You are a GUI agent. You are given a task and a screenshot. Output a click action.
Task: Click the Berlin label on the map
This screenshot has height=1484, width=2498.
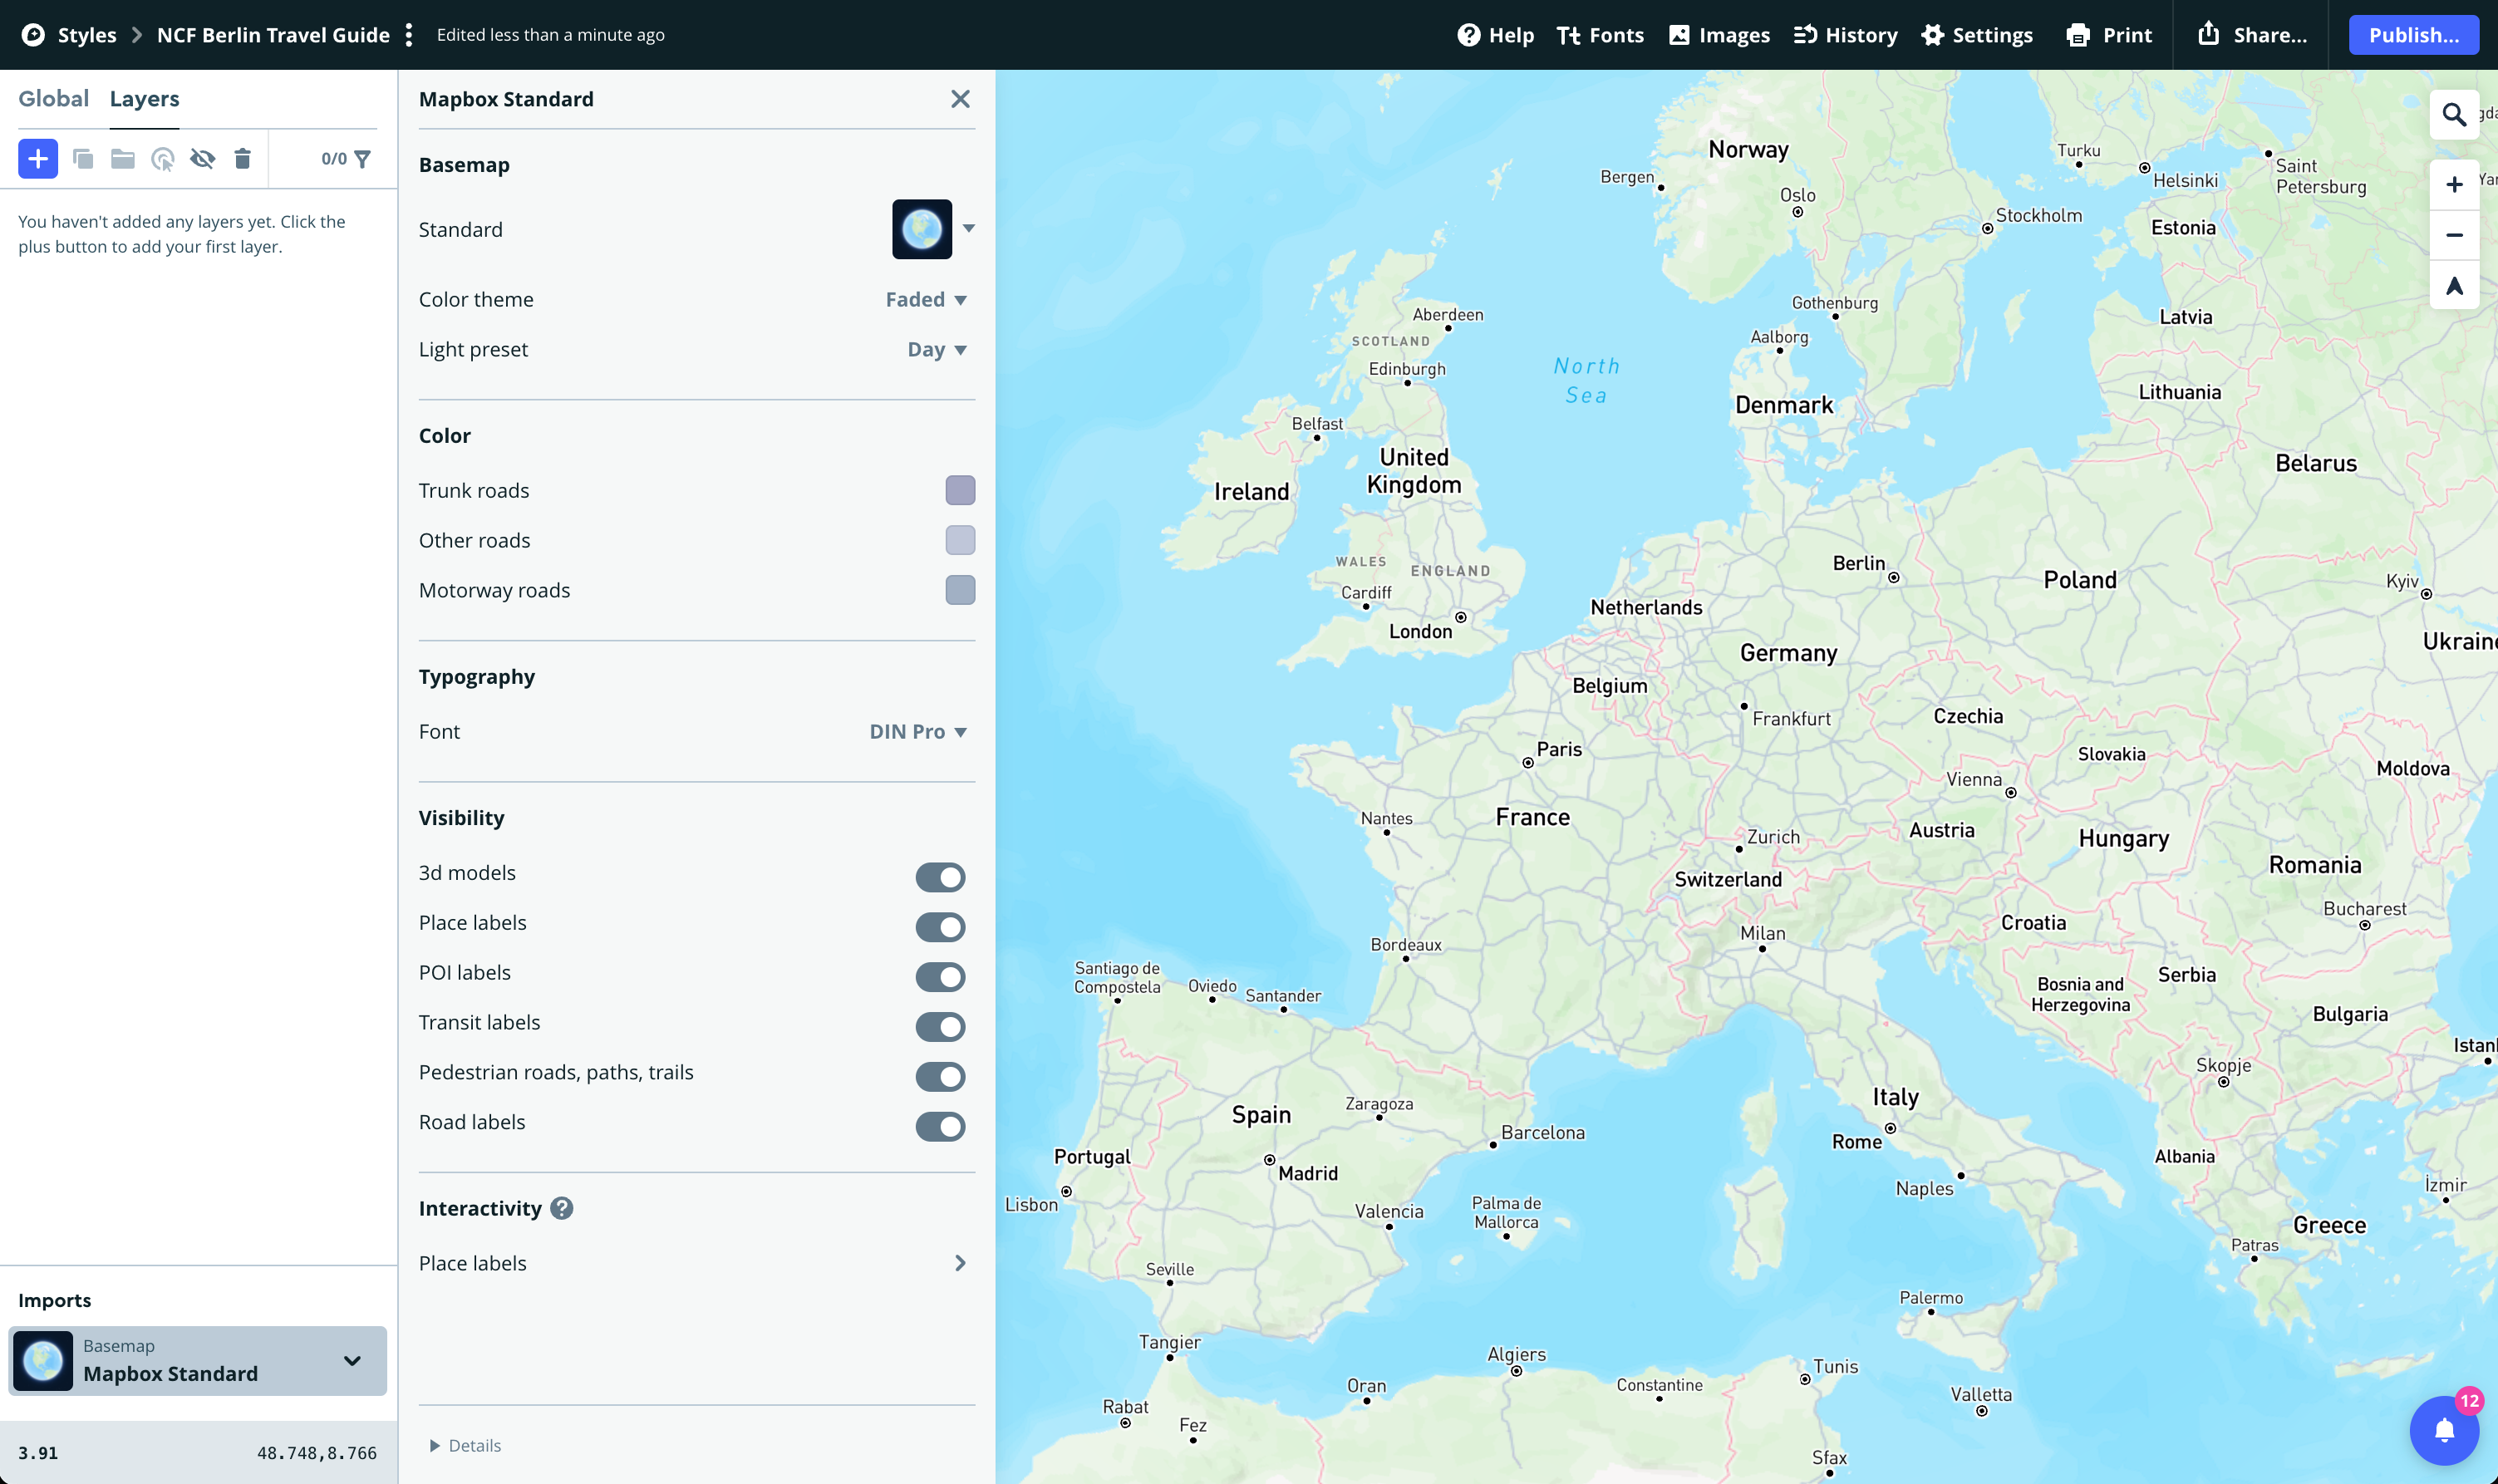click(x=1859, y=563)
